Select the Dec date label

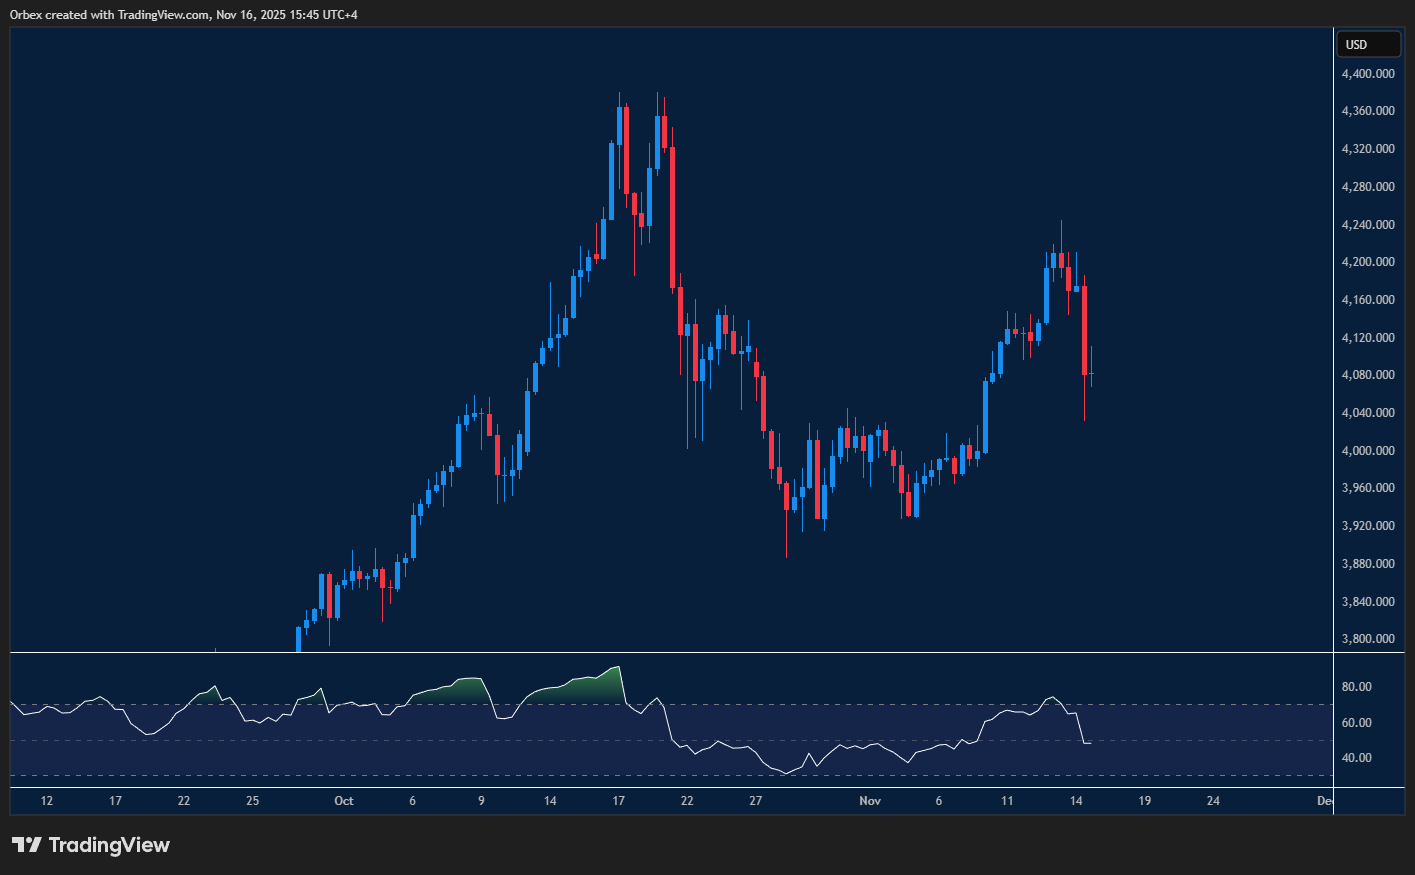(1325, 801)
